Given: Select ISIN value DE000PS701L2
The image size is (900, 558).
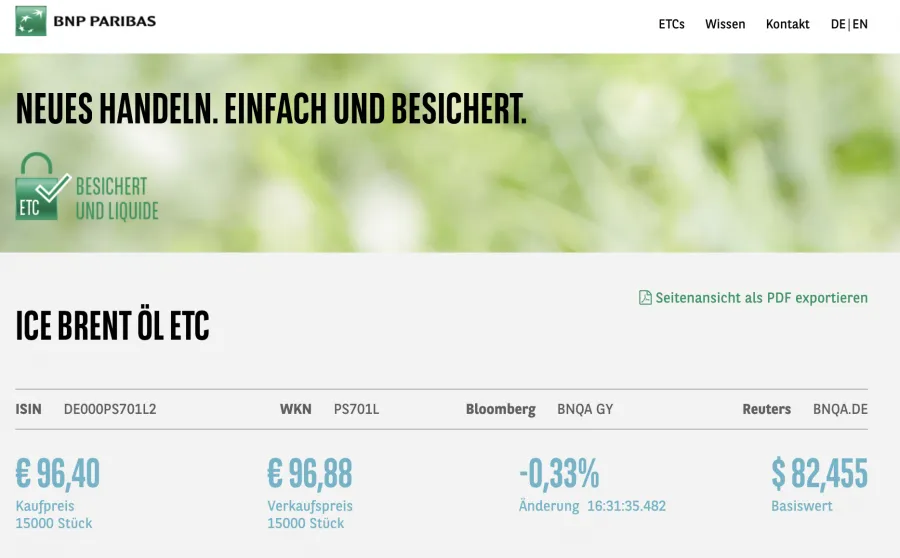Looking at the screenshot, I should coord(110,409).
